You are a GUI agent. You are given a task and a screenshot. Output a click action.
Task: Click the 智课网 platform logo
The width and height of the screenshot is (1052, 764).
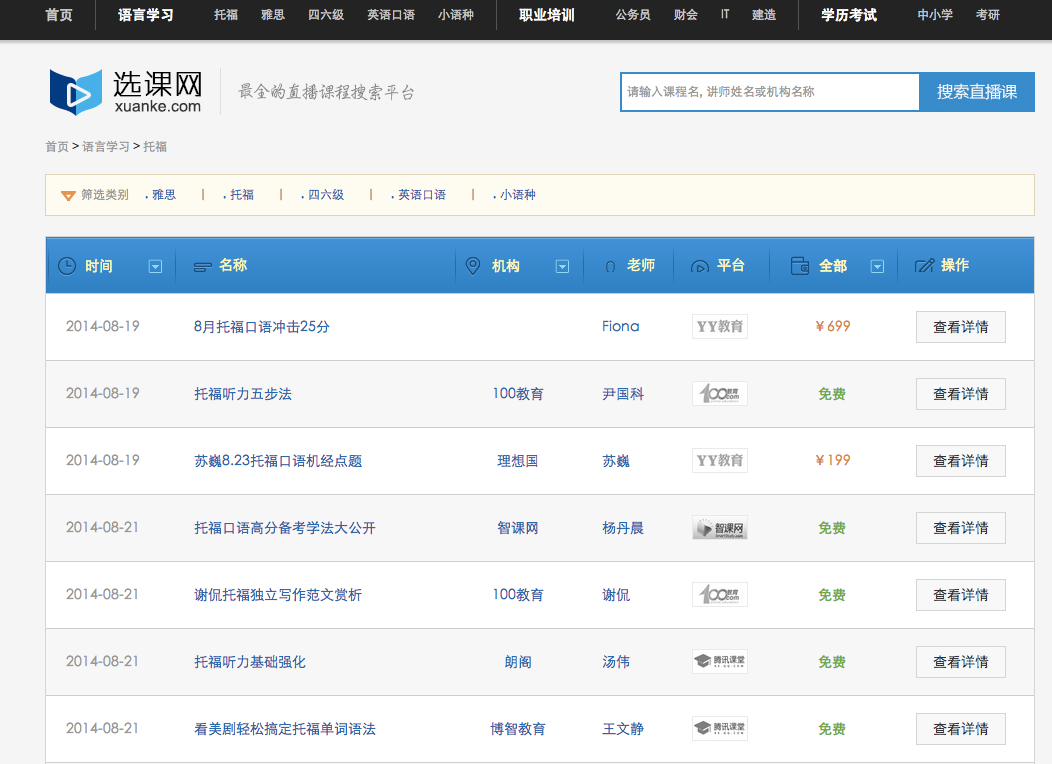(x=719, y=527)
